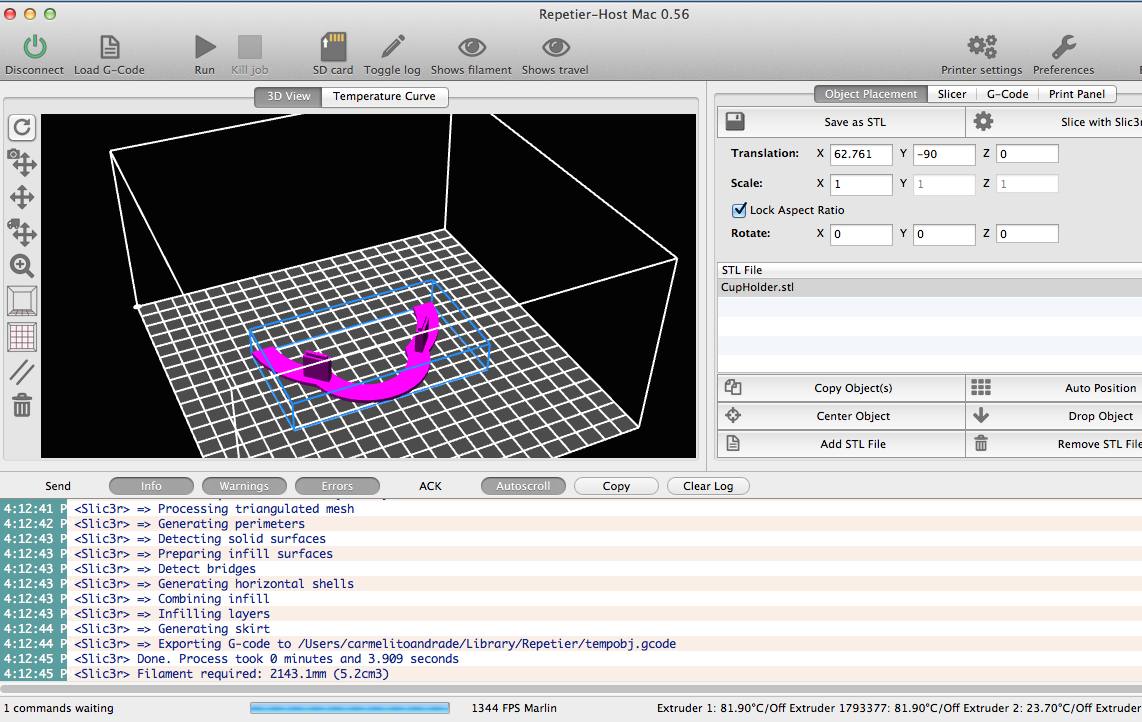The height and width of the screenshot is (722, 1142).
Task: Click "1344 FPS Marlin" in status bar
Action: (x=514, y=708)
